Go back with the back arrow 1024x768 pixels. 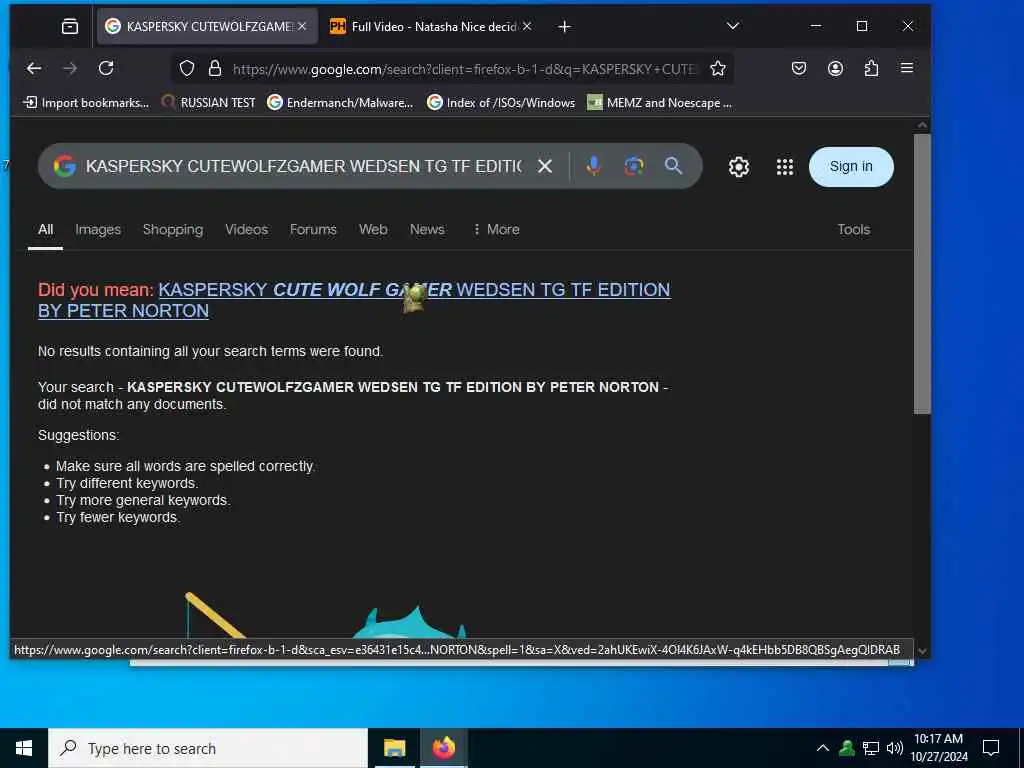[34, 68]
